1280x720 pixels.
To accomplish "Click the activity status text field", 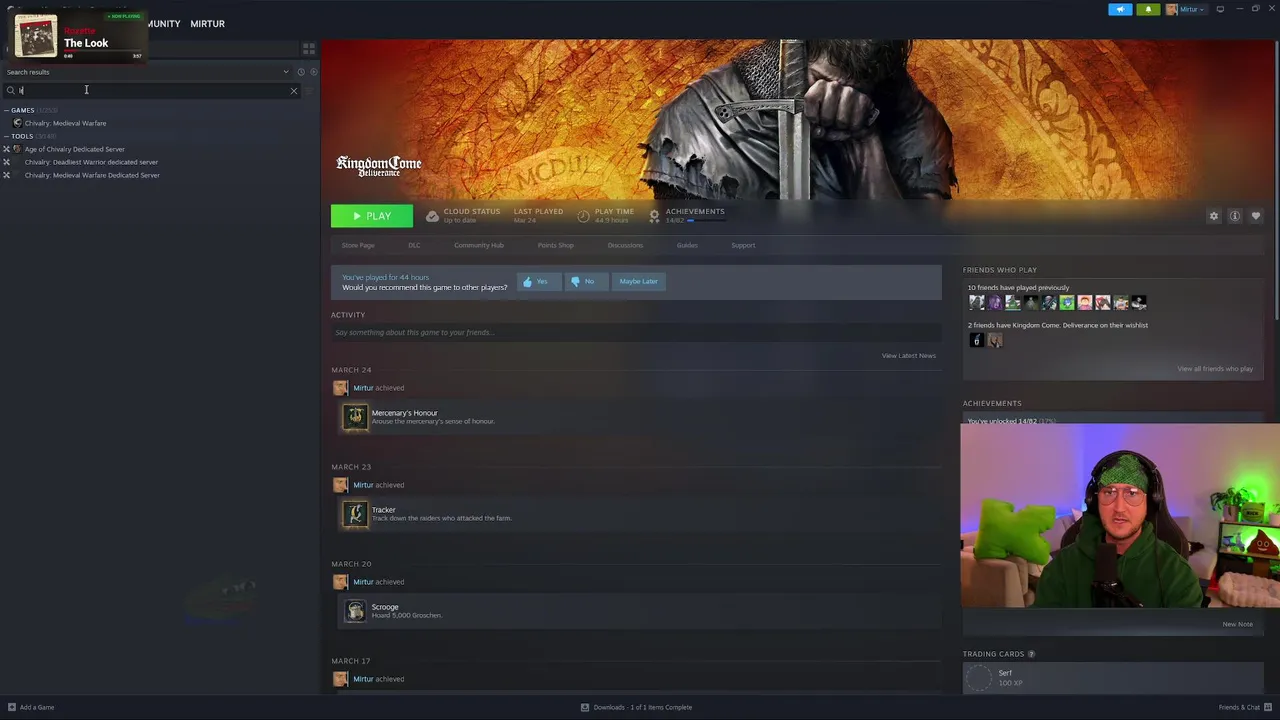I will tap(636, 332).
